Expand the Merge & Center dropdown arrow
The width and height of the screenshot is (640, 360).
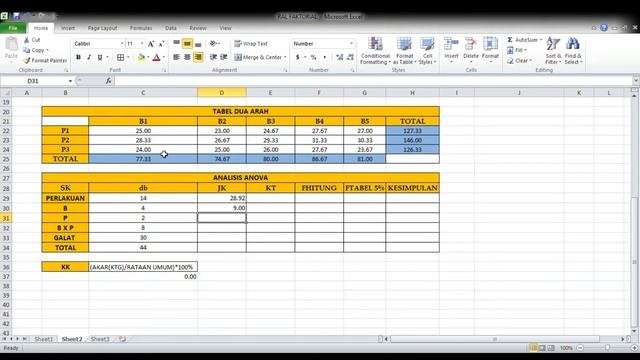point(285,58)
